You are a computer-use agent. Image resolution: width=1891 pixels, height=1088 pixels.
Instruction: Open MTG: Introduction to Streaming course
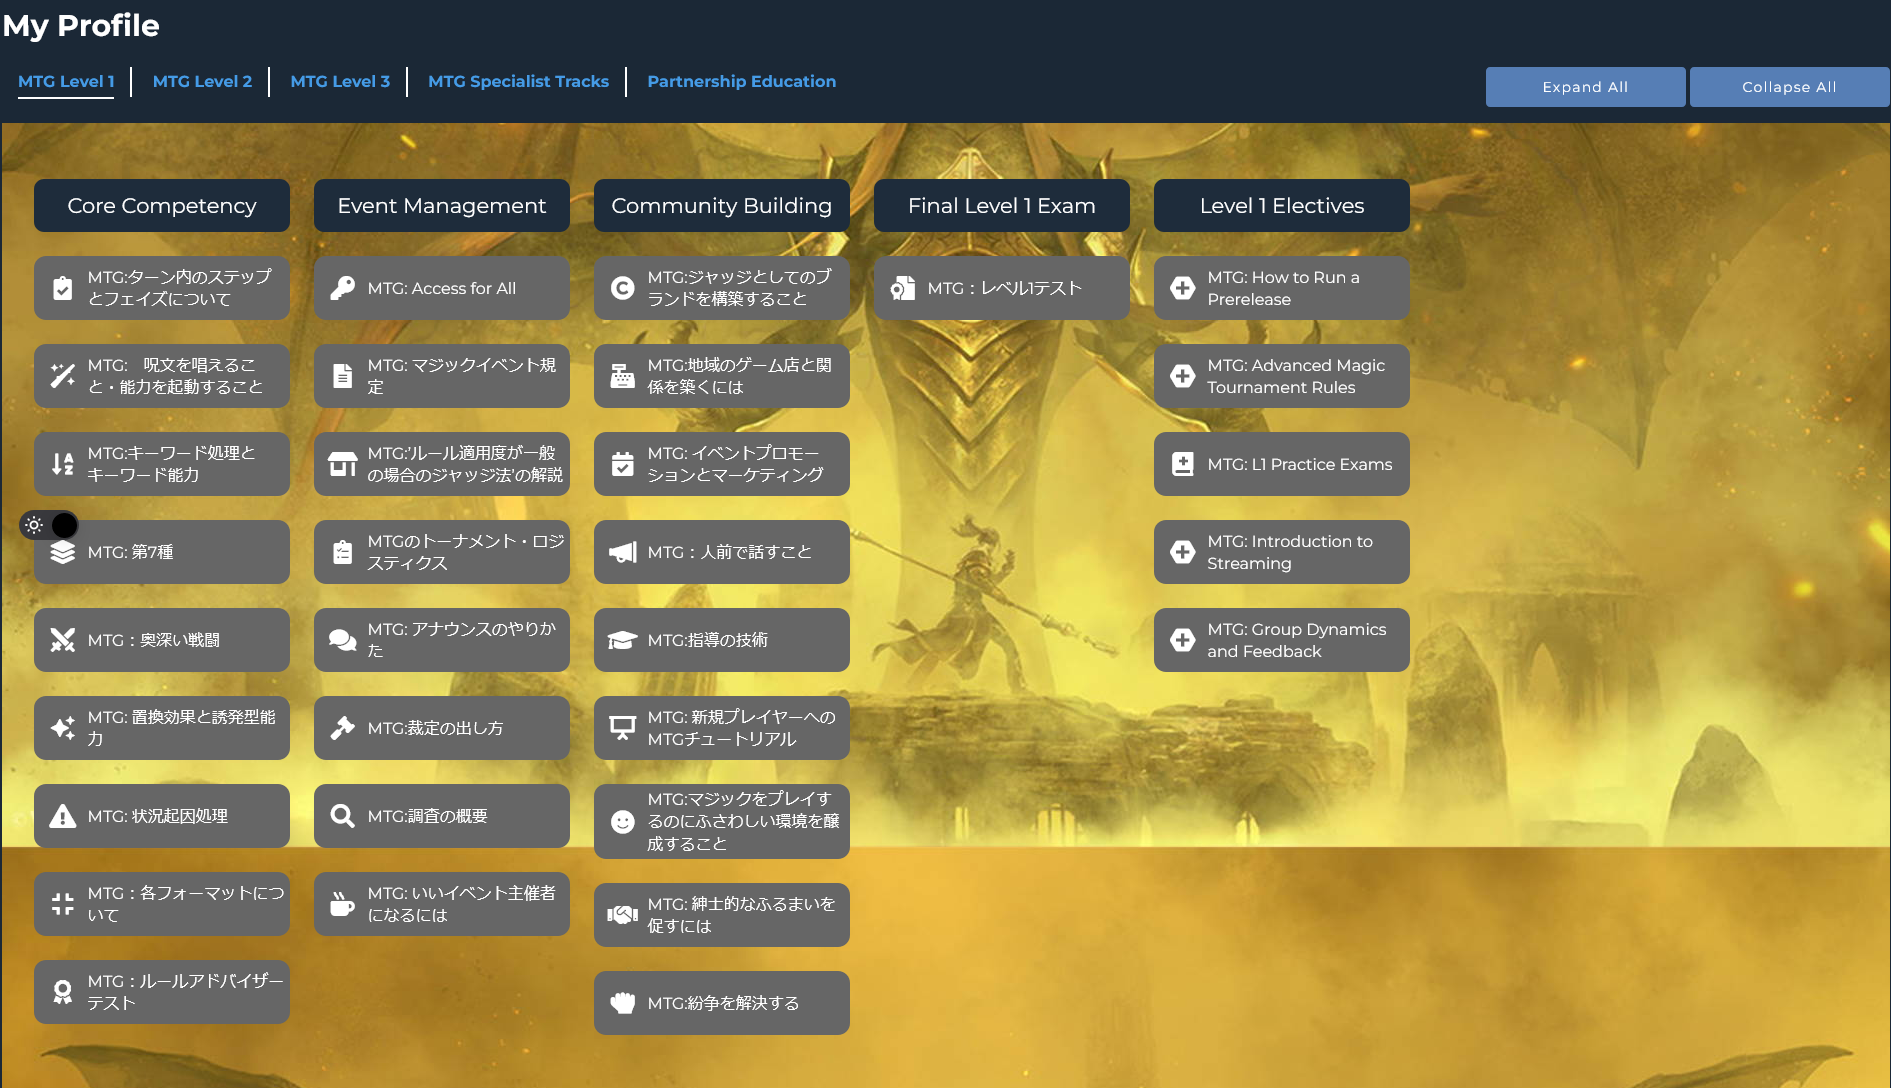click(x=1282, y=552)
